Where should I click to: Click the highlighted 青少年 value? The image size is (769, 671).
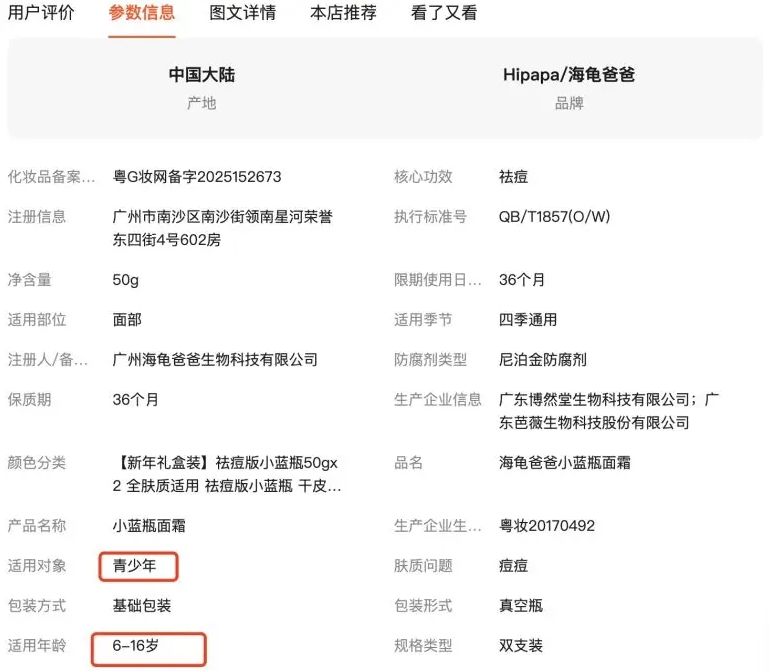tap(138, 566)
